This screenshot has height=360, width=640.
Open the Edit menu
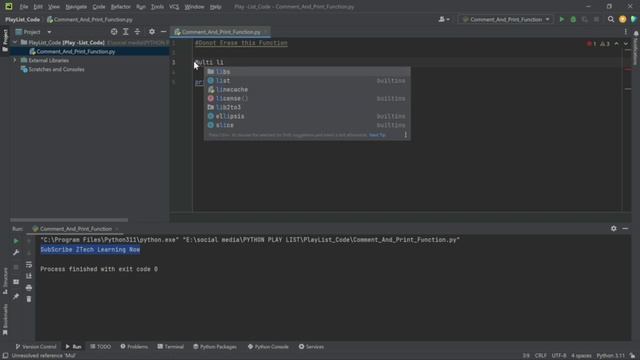point(38,7)
